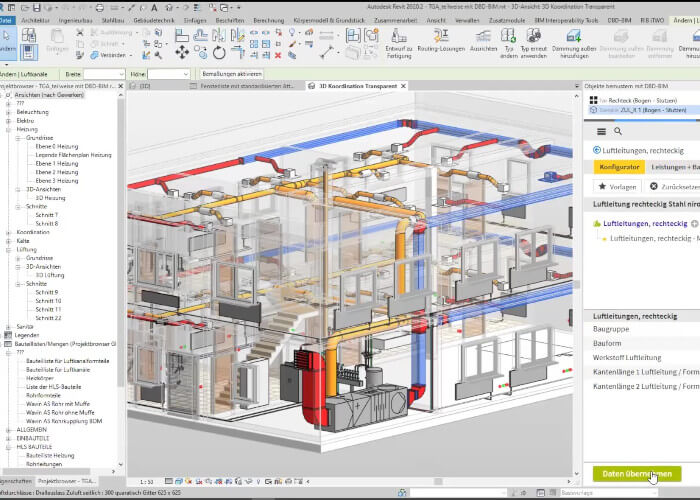
Task: Open the Heizkörper schedule
Action: [40, 379]
